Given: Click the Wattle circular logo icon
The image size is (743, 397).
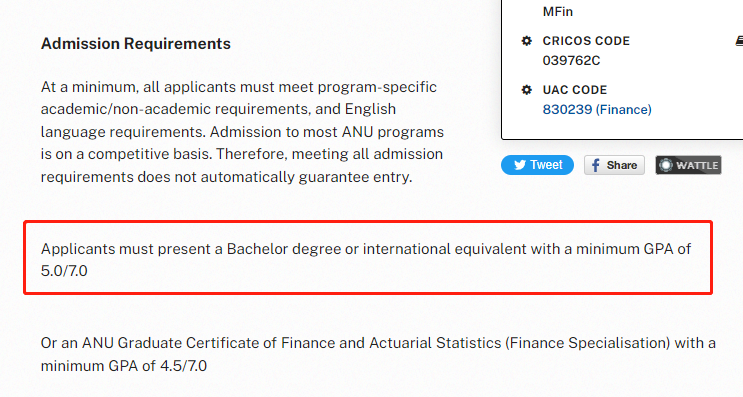Looking at the screenshot, I should [x=666, y=165].
